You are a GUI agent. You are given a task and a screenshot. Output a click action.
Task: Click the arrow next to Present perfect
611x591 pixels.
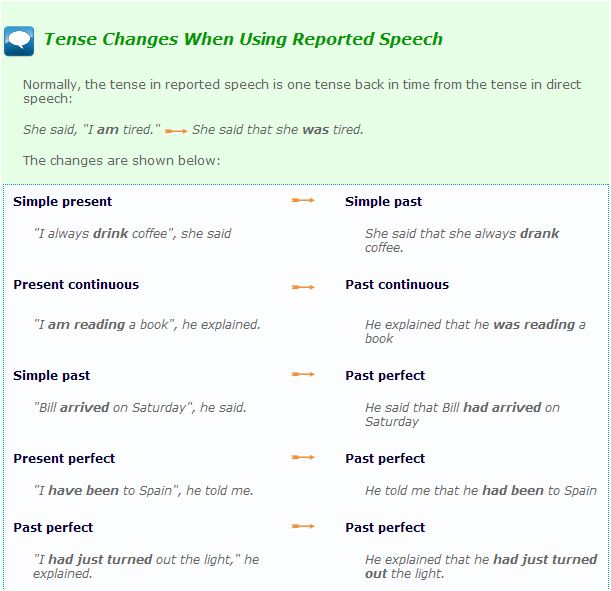tap(302, 458)
